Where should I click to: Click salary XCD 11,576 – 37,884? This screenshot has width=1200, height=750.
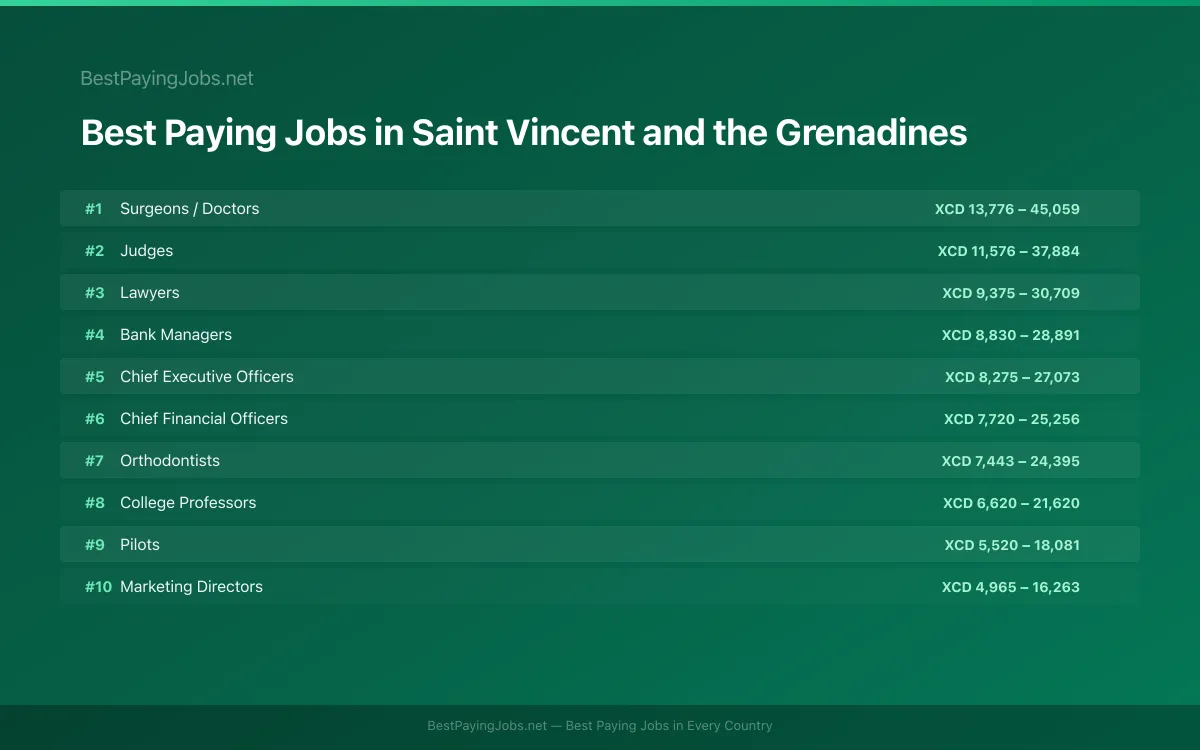[x=1009, y=251]
